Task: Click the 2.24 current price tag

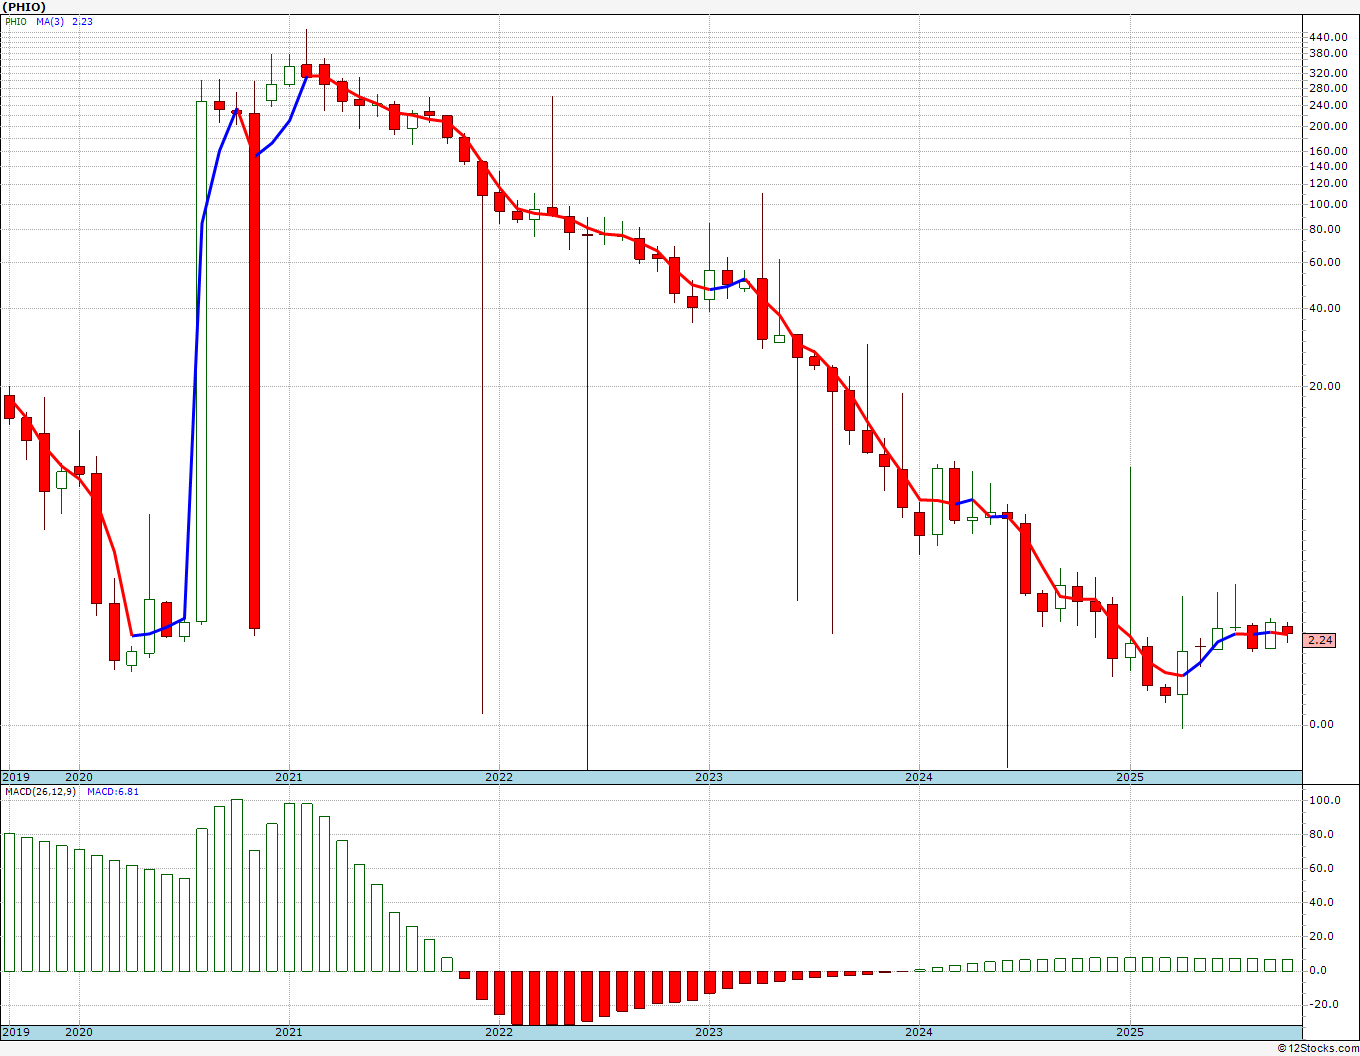Action: click(x=1320, y=640)
